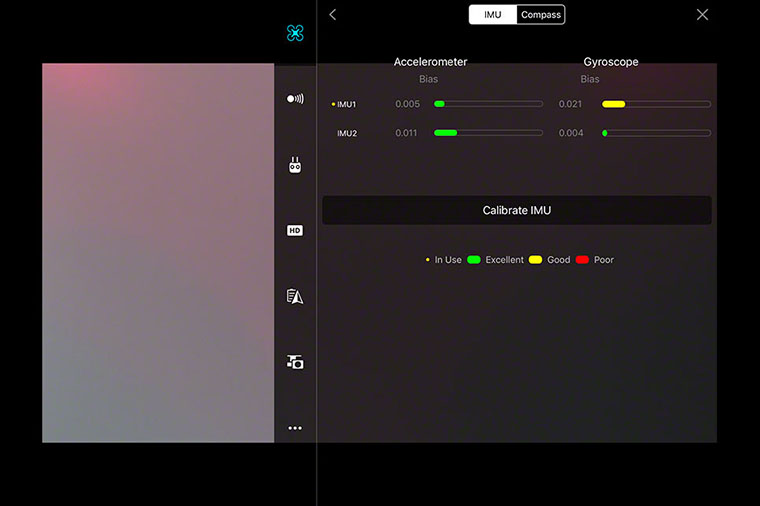Click IMU2 accelerometer bias bar
760x506 pixels.
tap(489, 133)
